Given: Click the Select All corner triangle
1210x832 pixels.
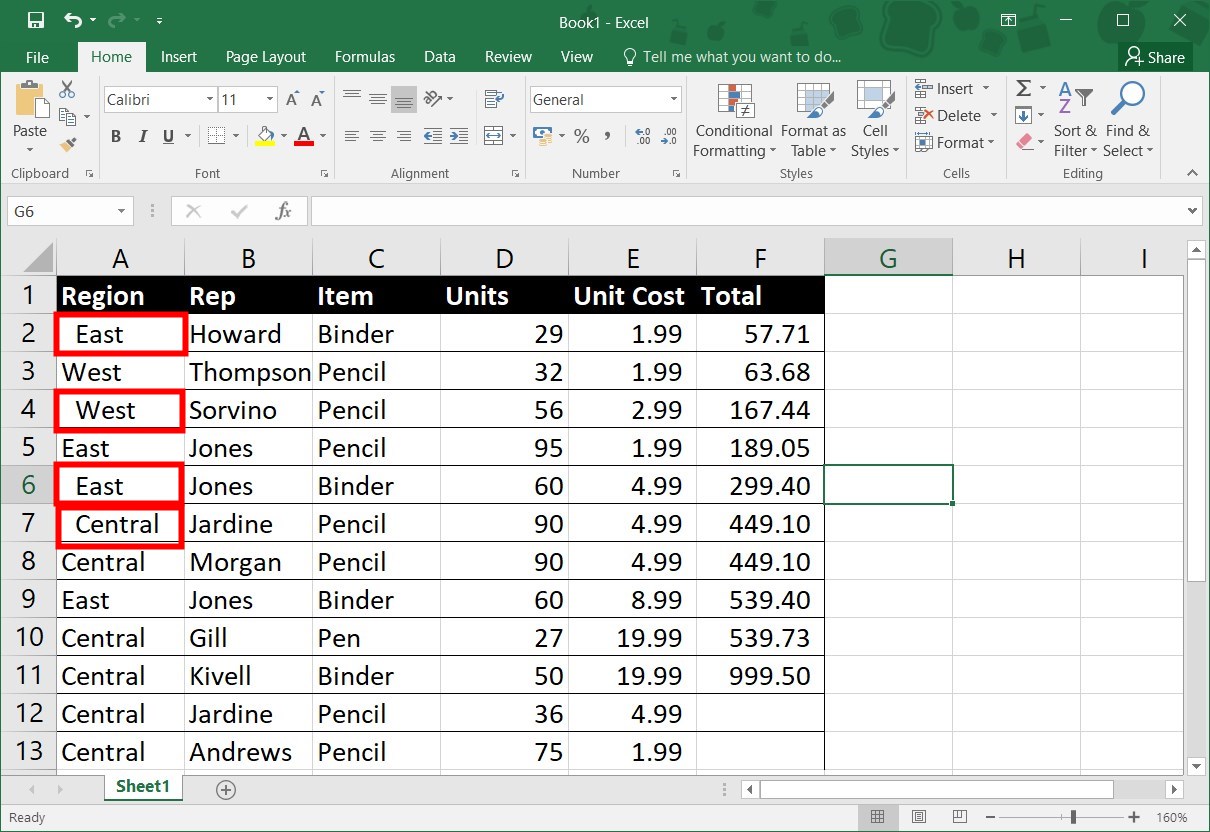Looking at the screenshot, I should 38,260.
